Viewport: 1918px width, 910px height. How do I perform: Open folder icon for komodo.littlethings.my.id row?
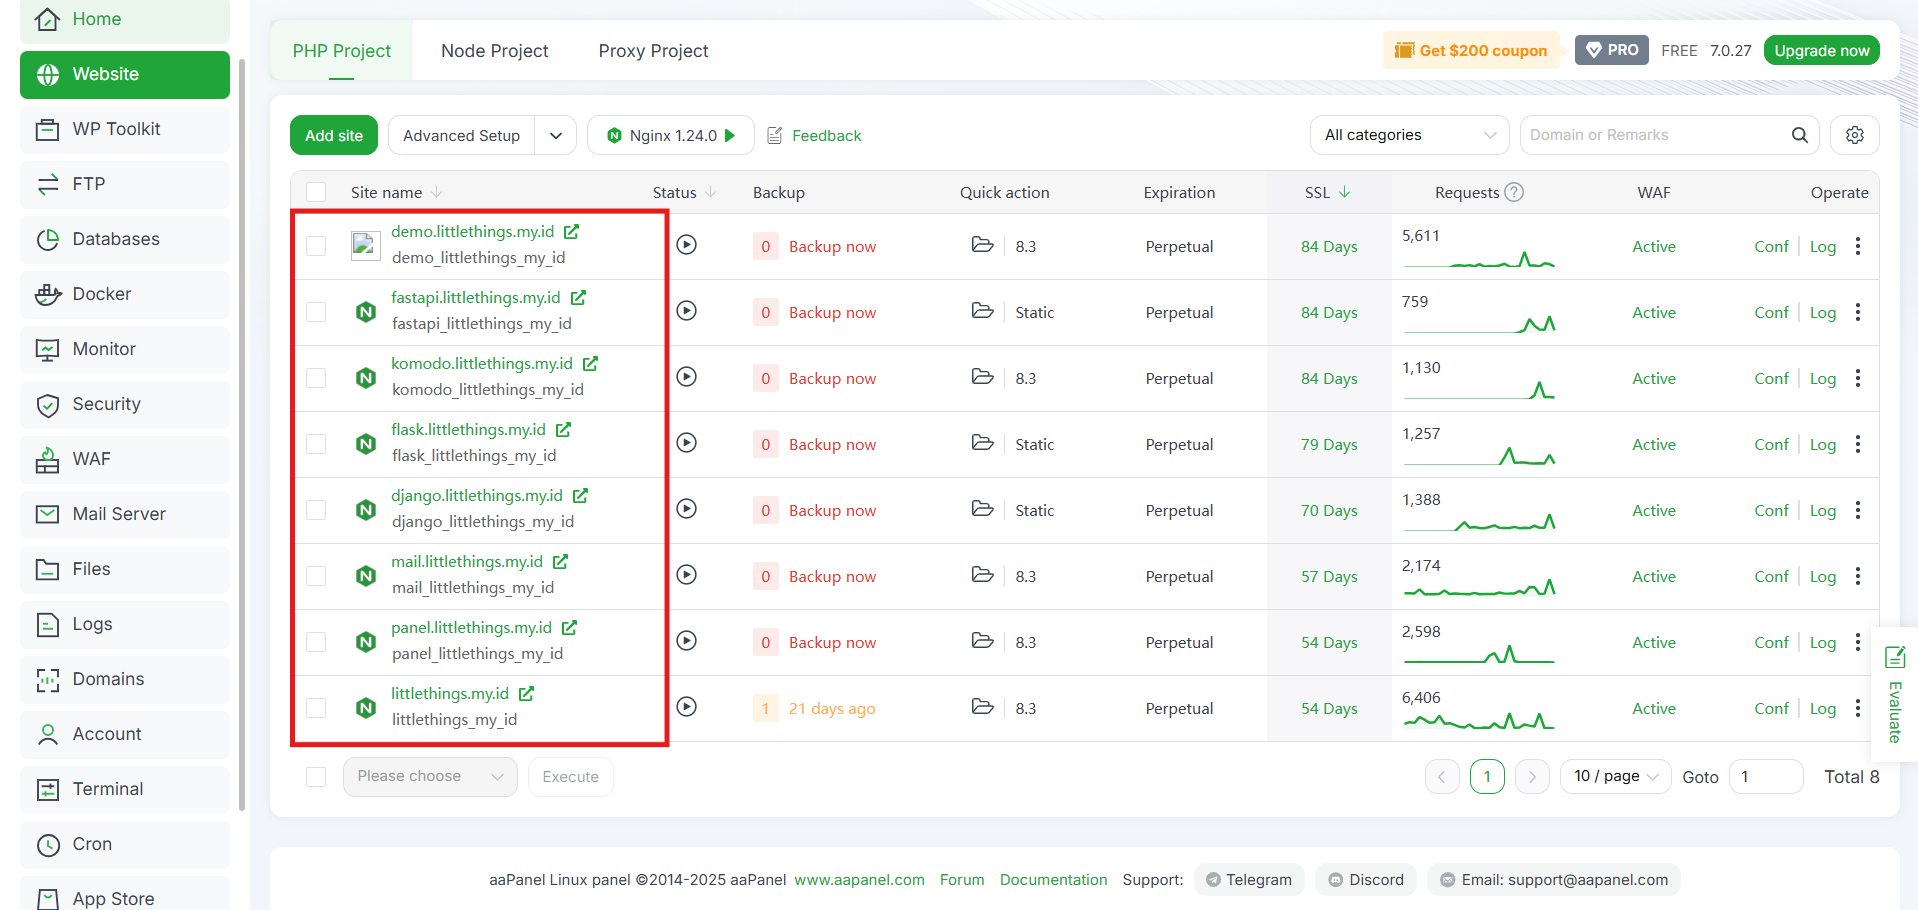(x=982, y=377)
